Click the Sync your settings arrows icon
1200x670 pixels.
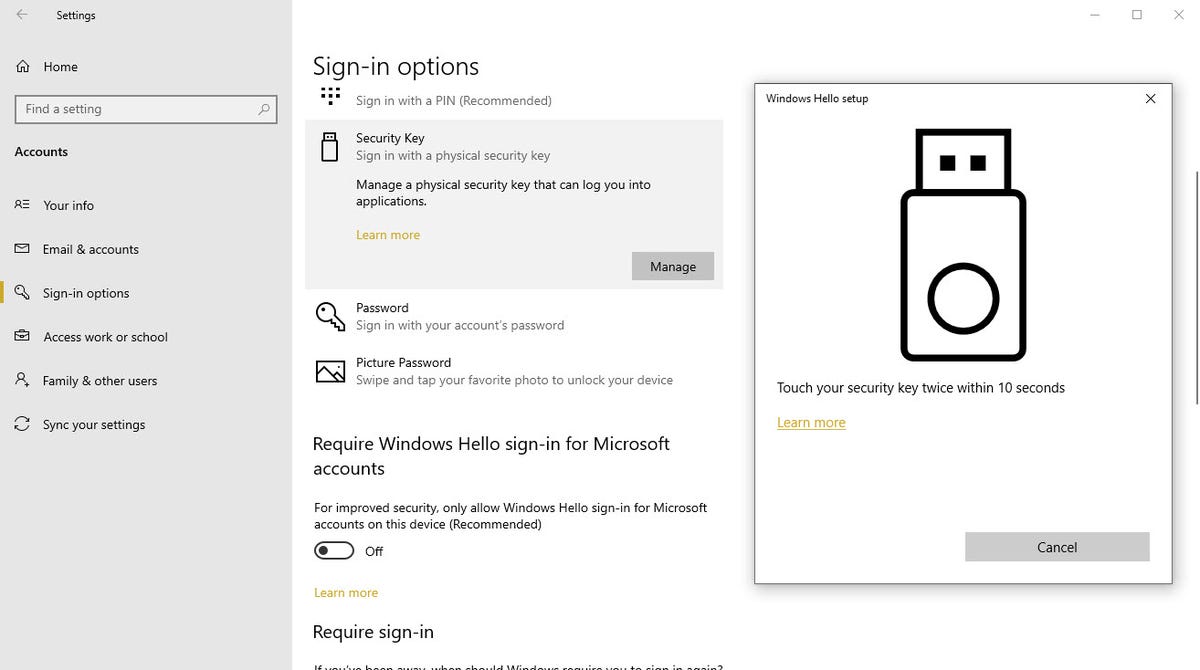(x=22, y=425)
